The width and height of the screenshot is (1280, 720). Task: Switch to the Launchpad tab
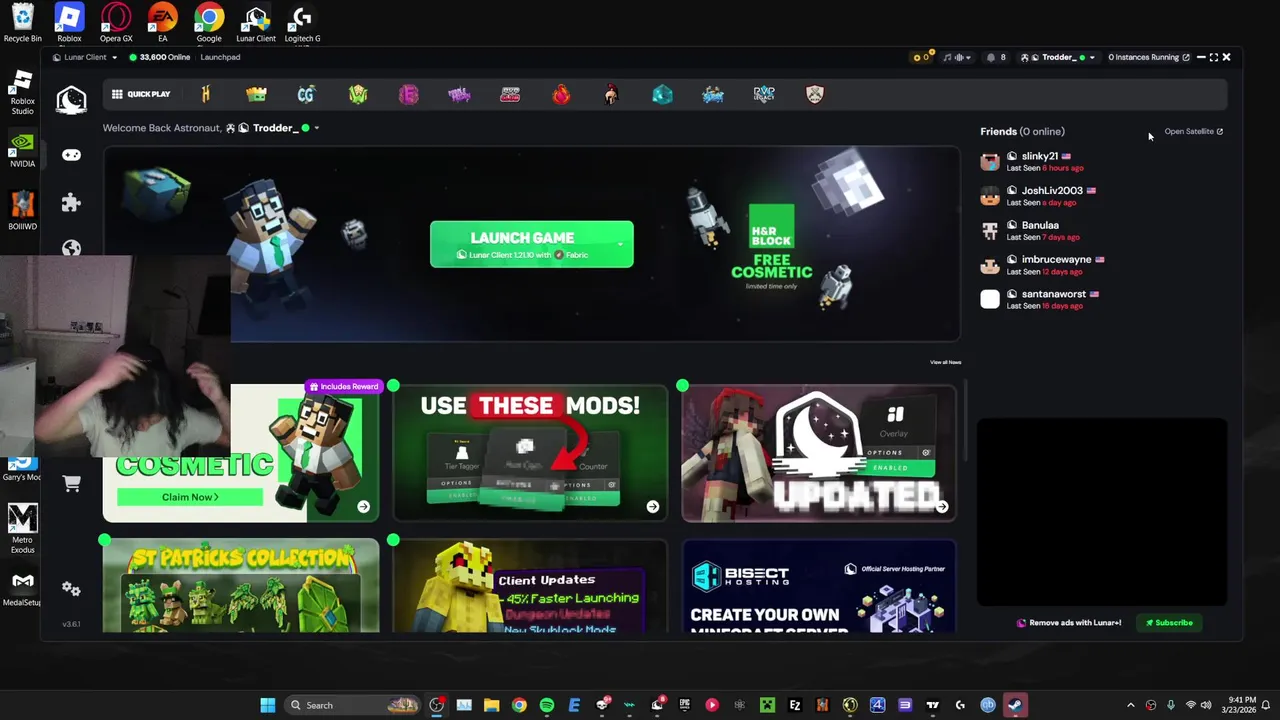point(220,57)
